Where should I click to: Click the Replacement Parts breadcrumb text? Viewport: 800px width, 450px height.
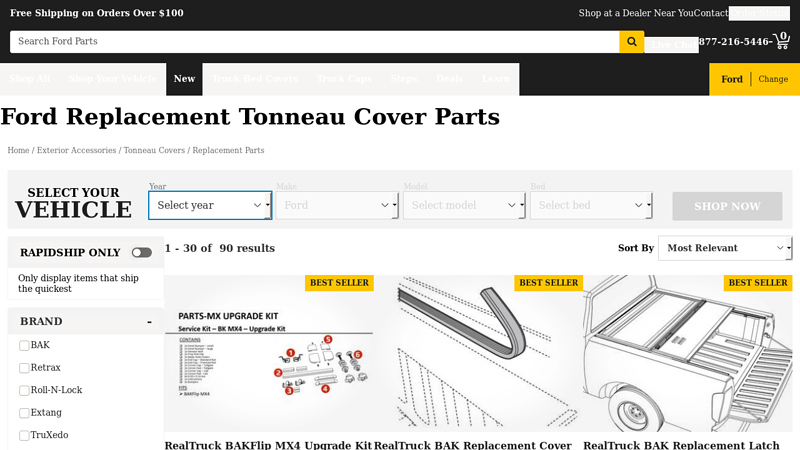point(228,150)
